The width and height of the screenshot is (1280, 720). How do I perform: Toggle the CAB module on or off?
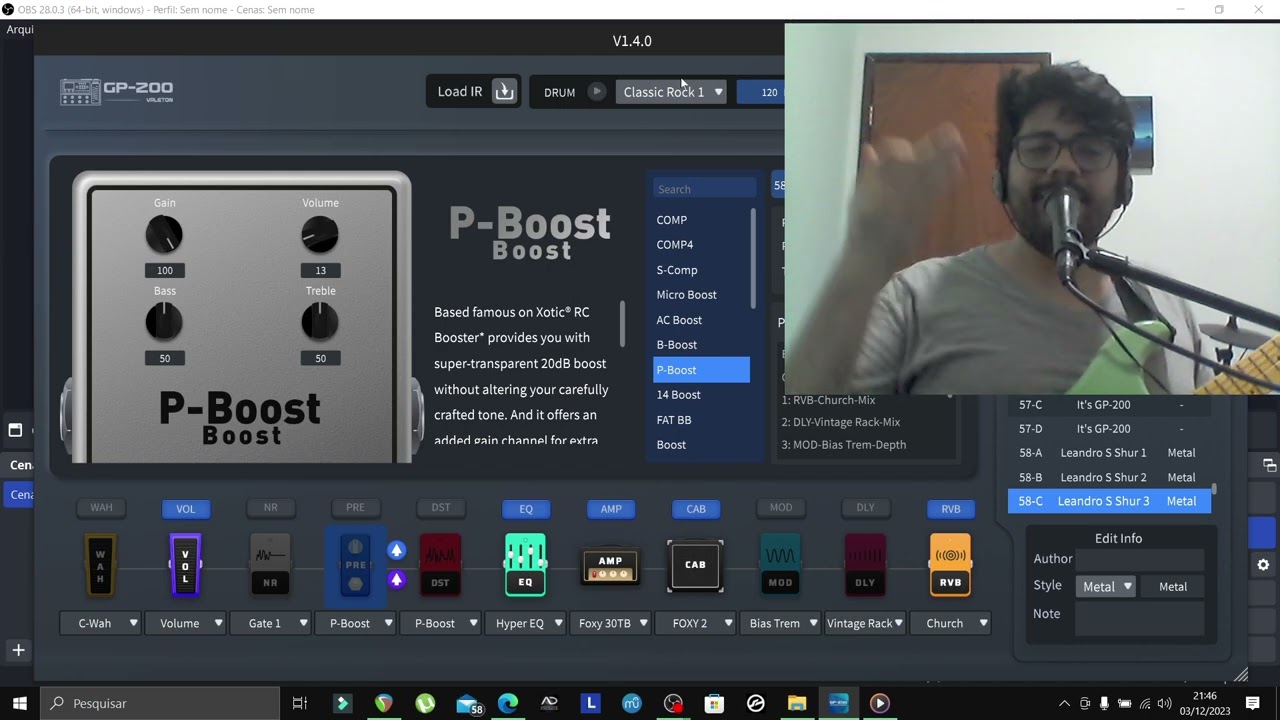click(x=696, y=509)
